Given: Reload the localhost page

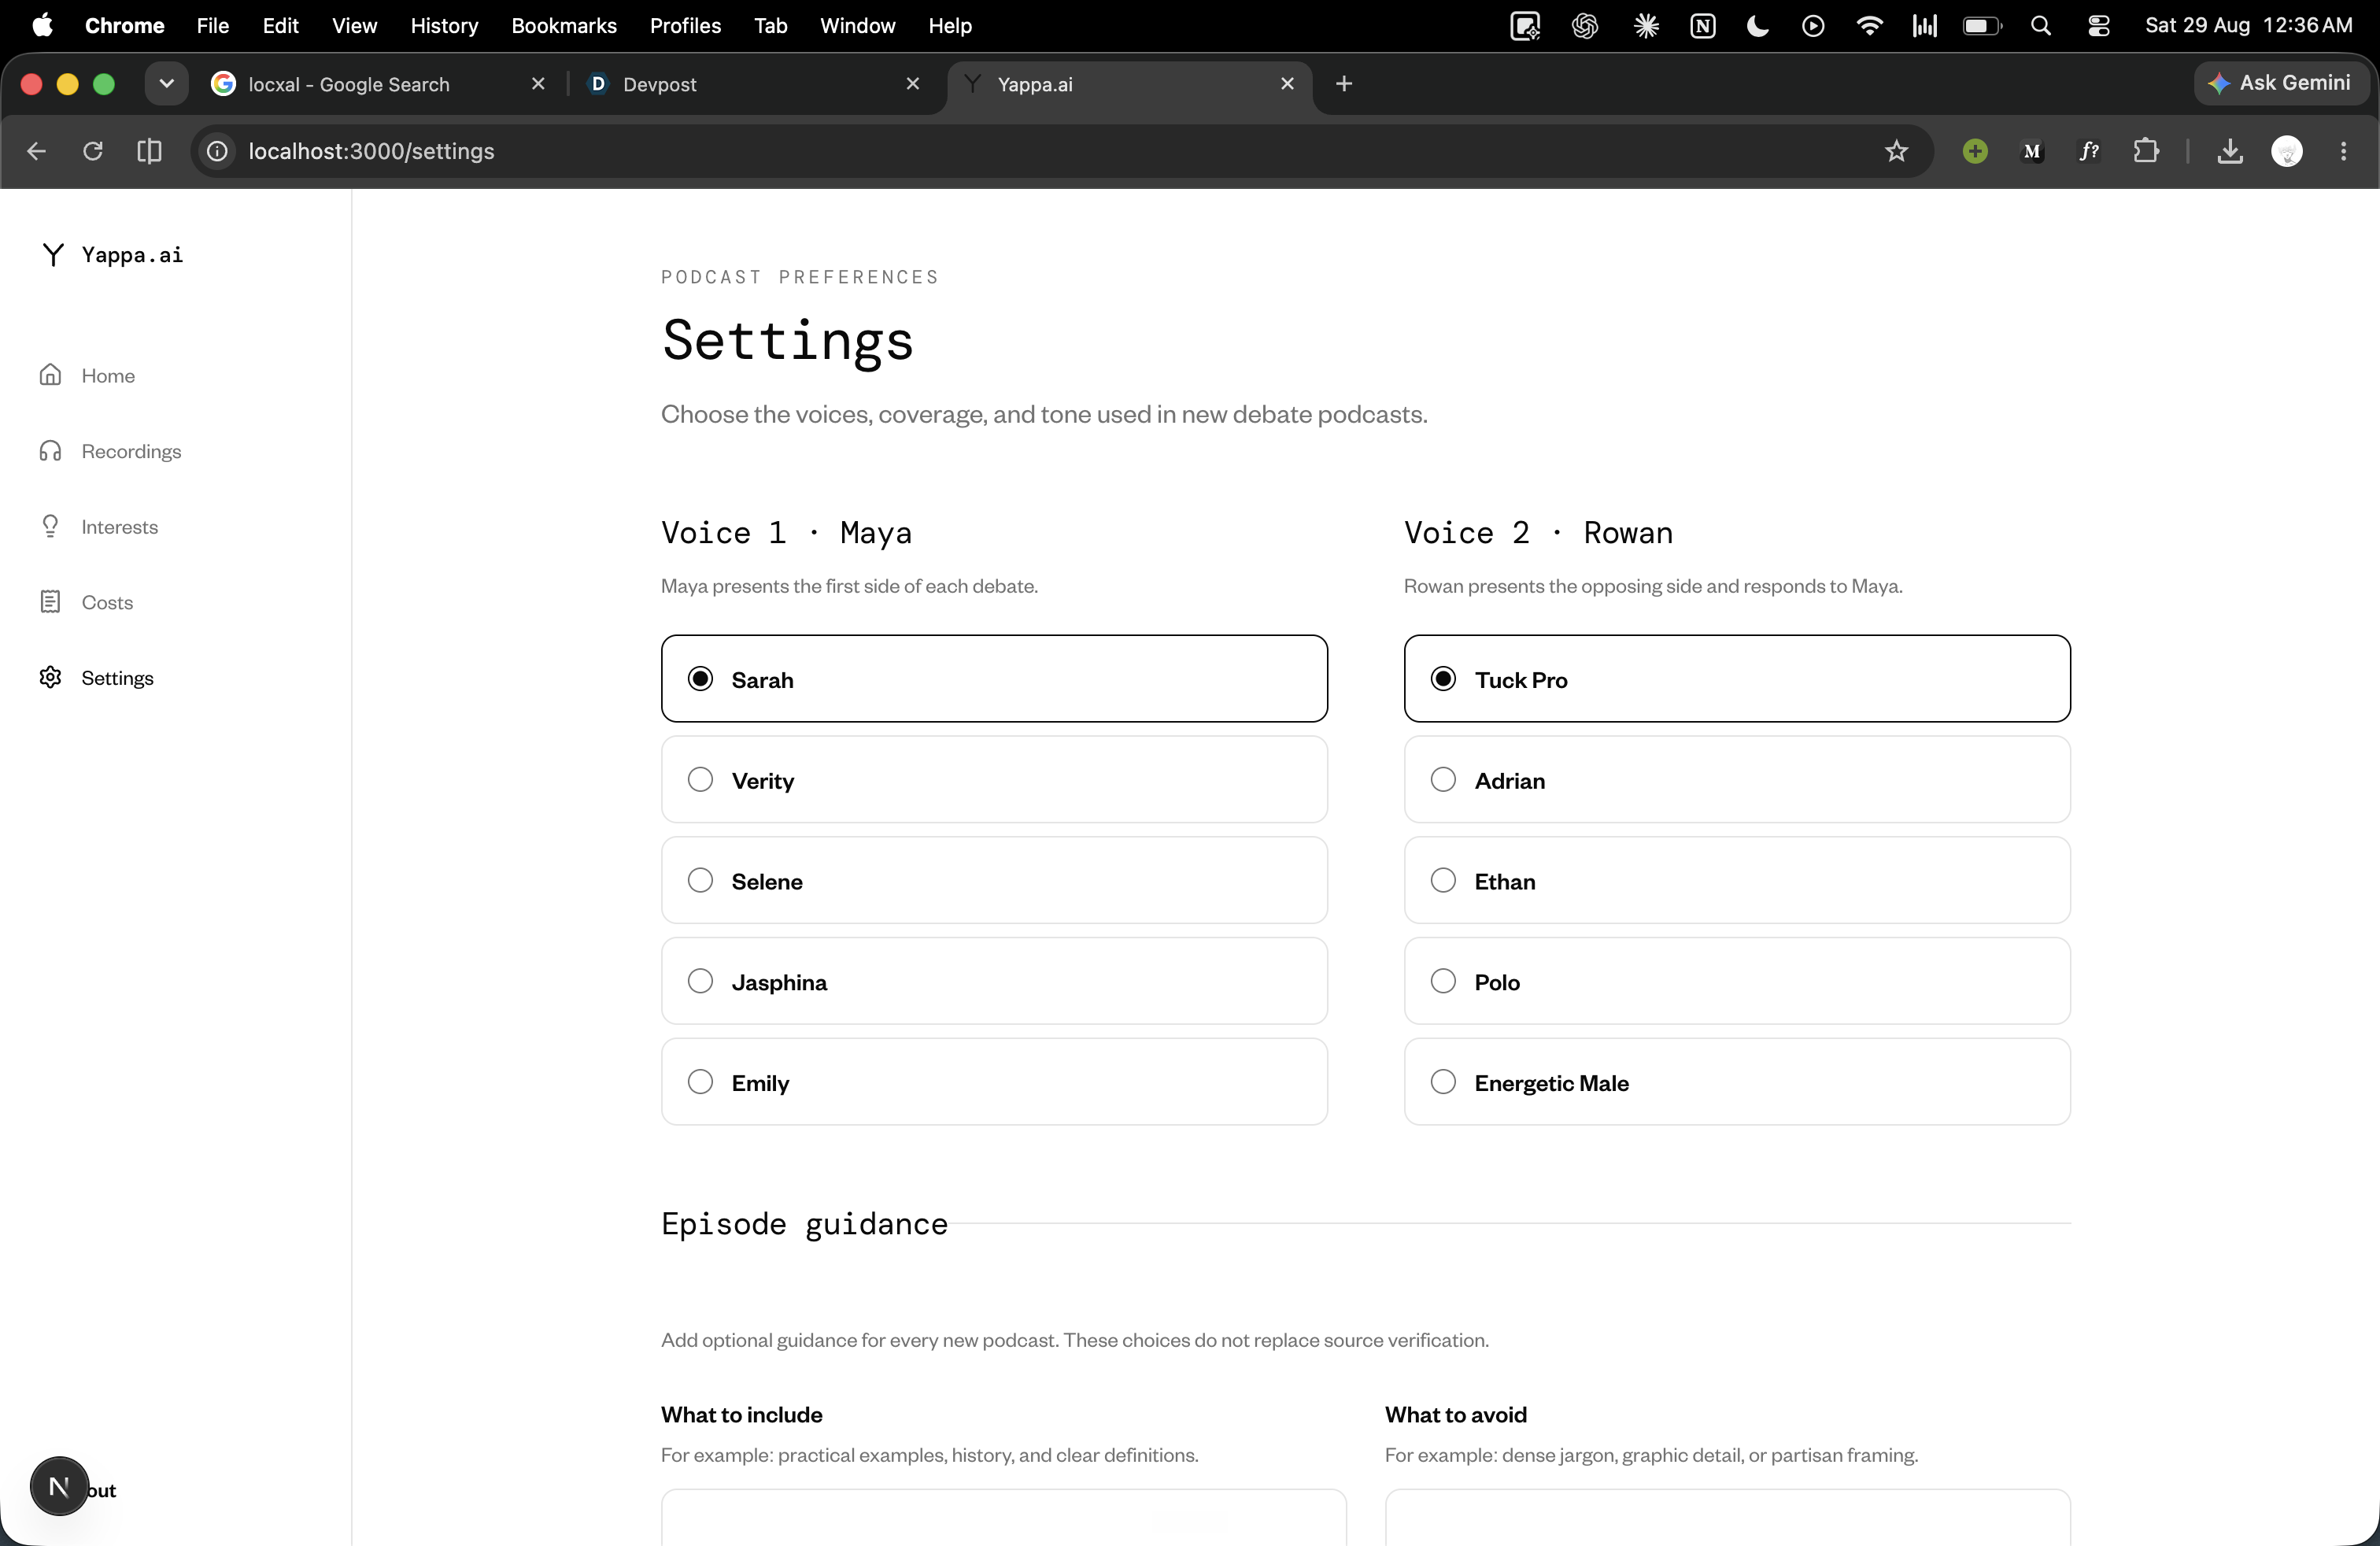Looking at the screenshot, I should click(x=93, y=151).
